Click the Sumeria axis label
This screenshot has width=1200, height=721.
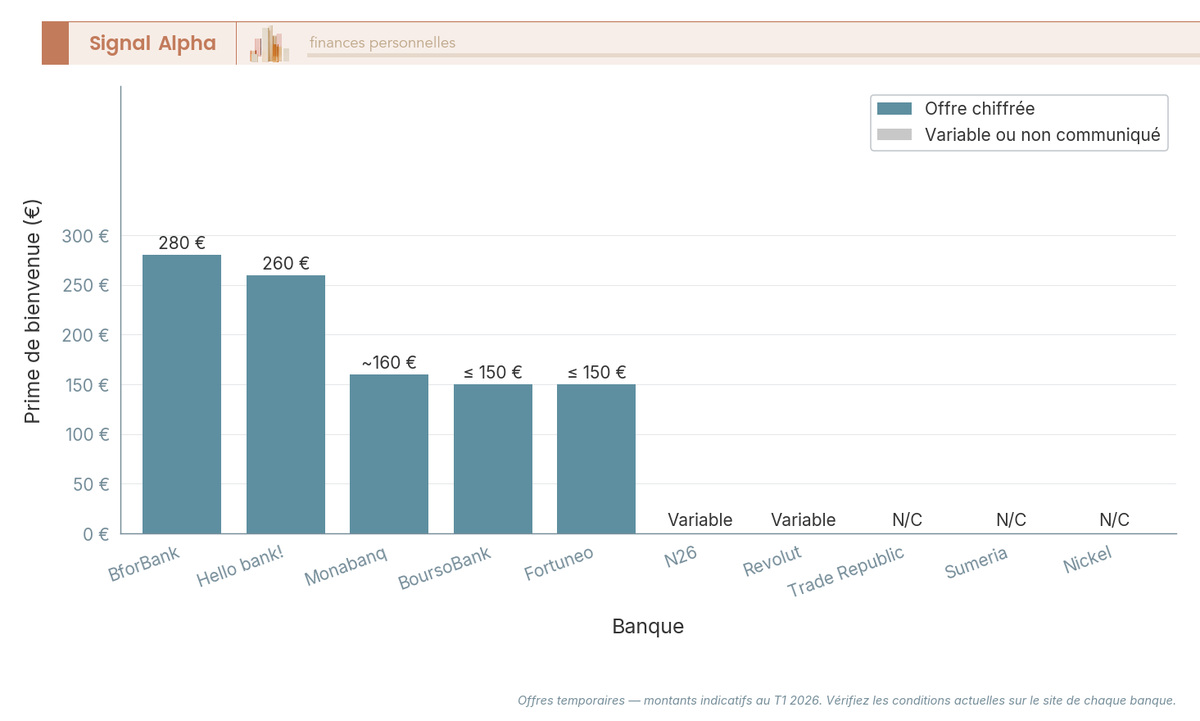(977, 563)
